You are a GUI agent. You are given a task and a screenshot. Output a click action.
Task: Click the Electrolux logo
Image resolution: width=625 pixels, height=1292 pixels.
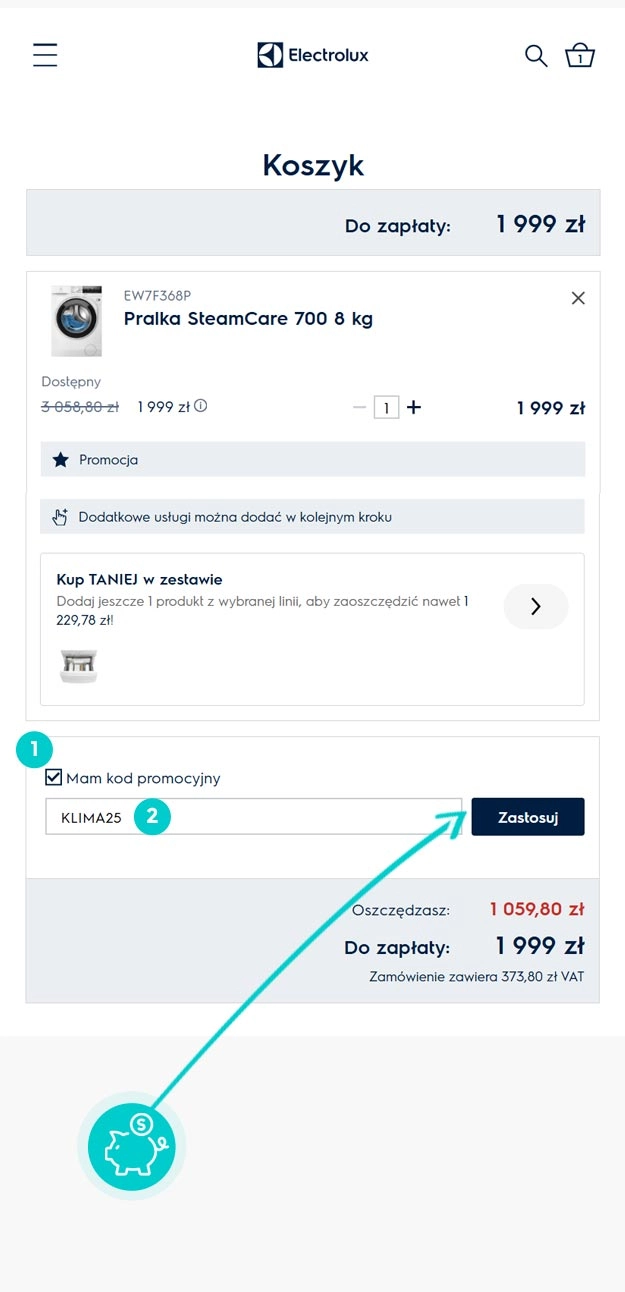coord(313,55)
